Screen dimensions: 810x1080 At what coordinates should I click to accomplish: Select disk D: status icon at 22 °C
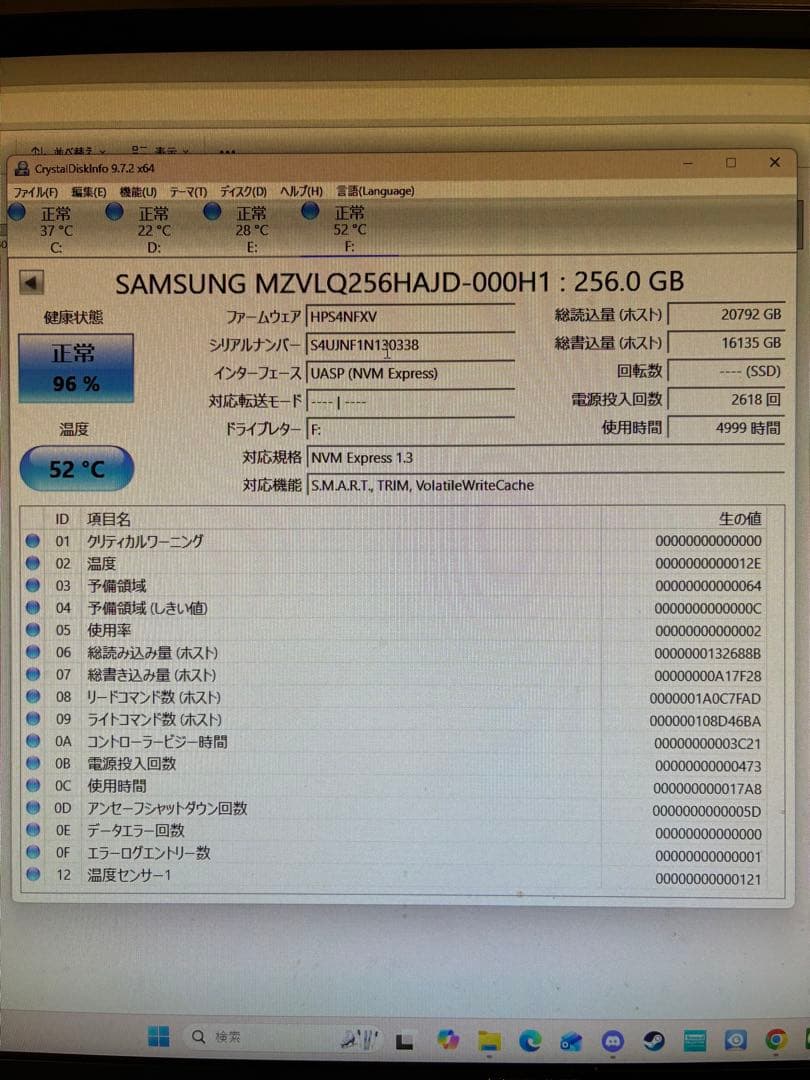[x=114, y=212]
